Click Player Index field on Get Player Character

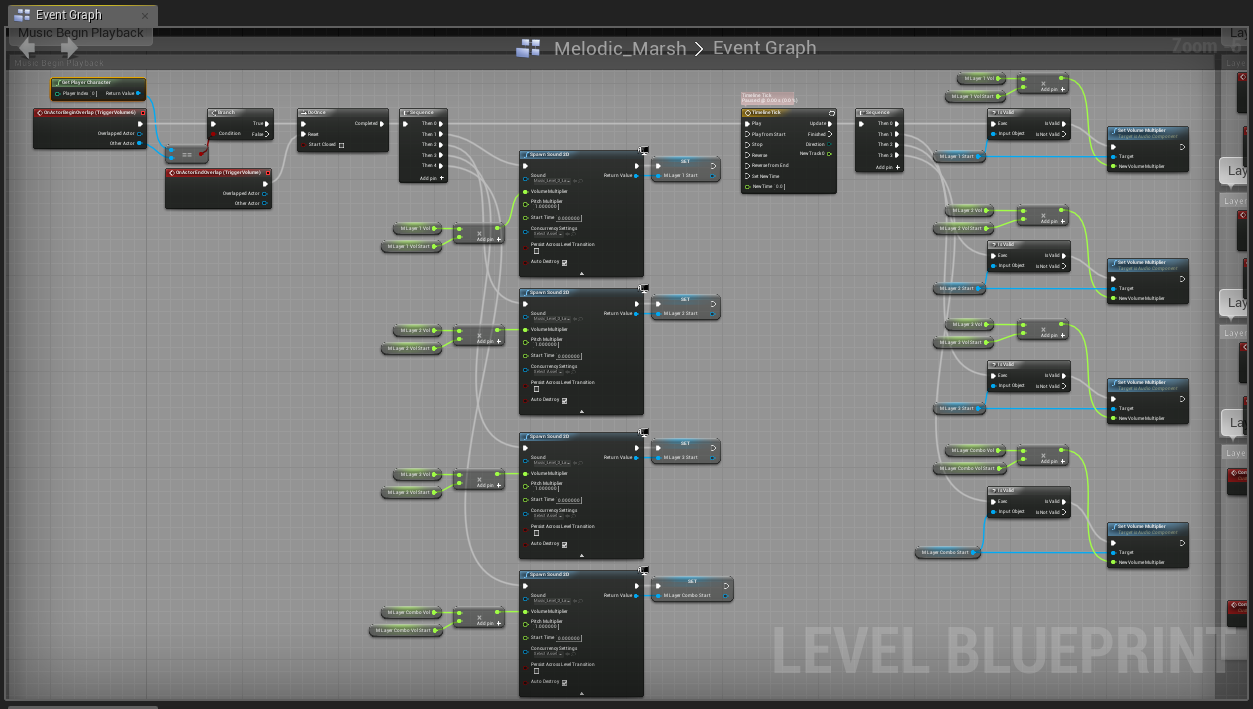[94, 93]
